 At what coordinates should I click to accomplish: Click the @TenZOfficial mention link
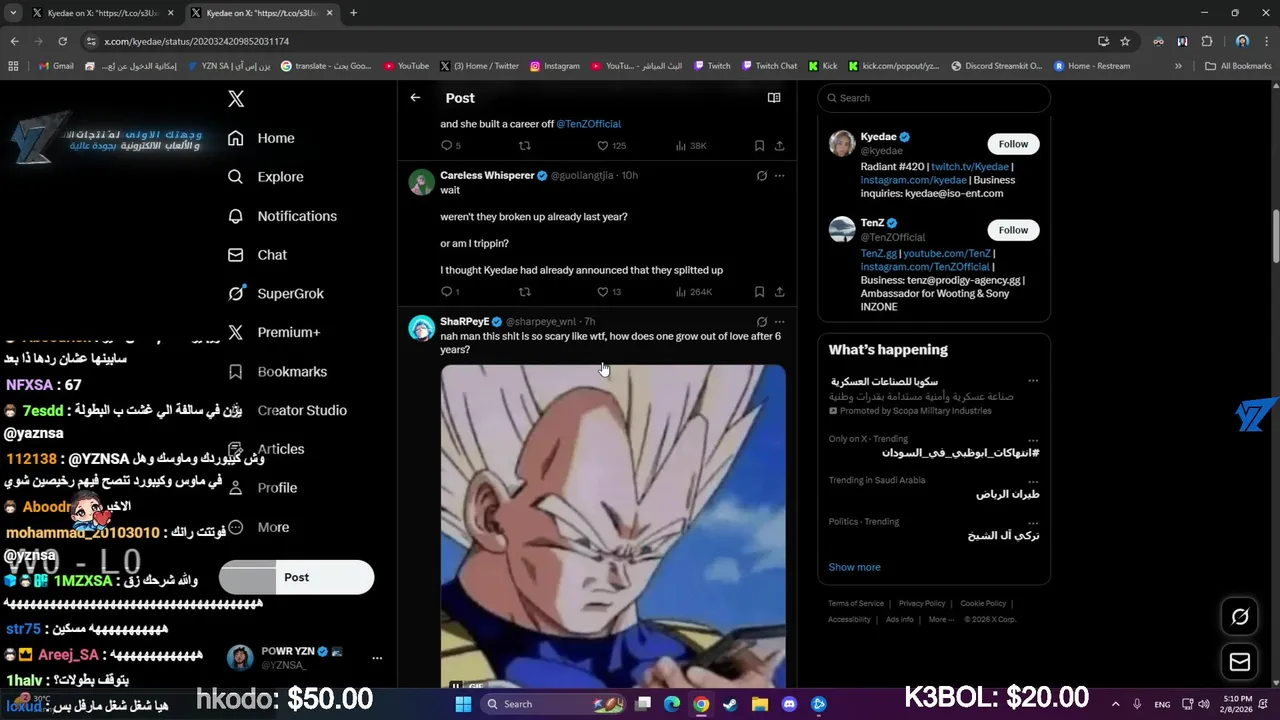pos(589,124)
